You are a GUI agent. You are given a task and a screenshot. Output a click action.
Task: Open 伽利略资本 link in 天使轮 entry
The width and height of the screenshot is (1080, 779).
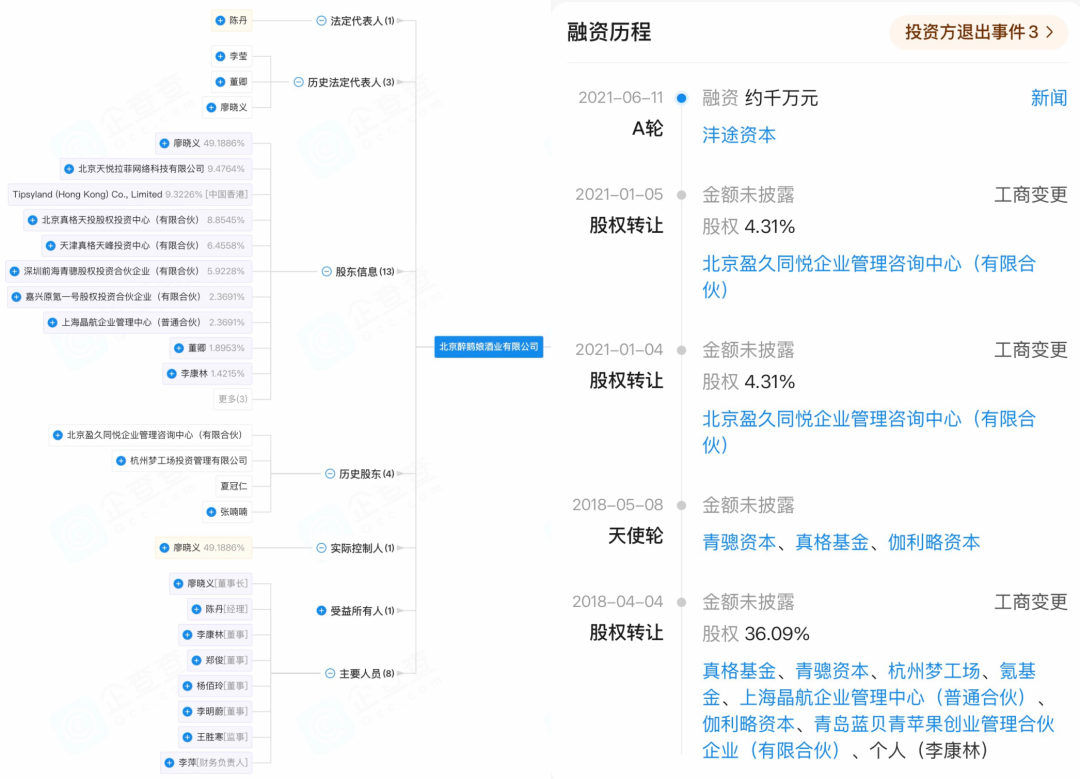933,542
